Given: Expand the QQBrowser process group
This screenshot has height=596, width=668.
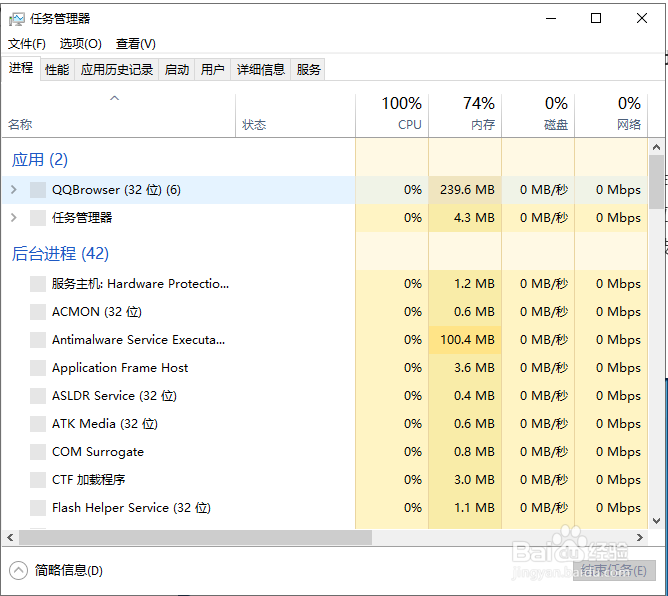Looking at the screenshot, I should point(13,190).
